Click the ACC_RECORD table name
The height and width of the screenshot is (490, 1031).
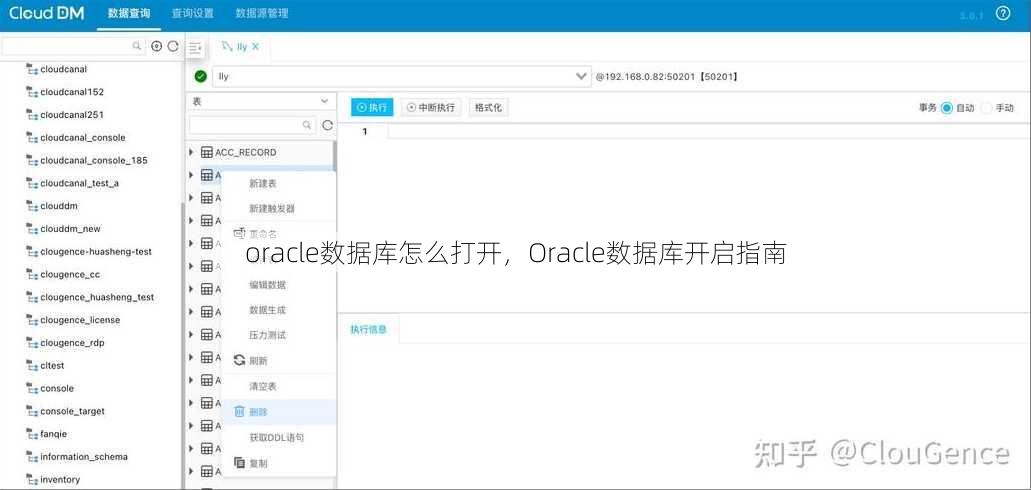tap(245, 153)
